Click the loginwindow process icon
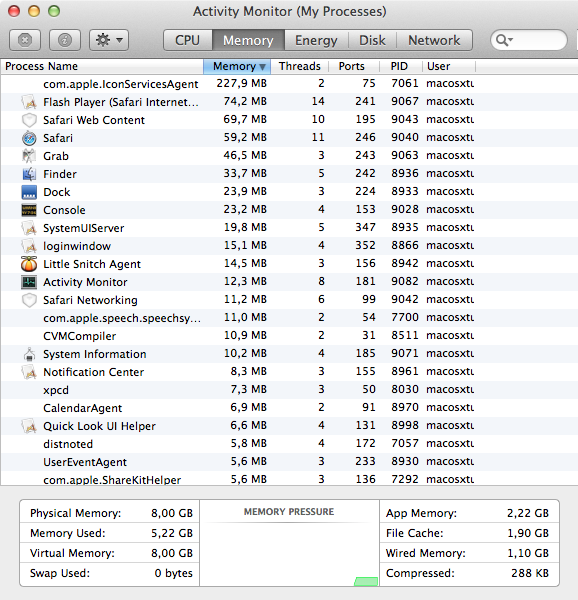This screenshot has height=600, width=578. point(29,246)
